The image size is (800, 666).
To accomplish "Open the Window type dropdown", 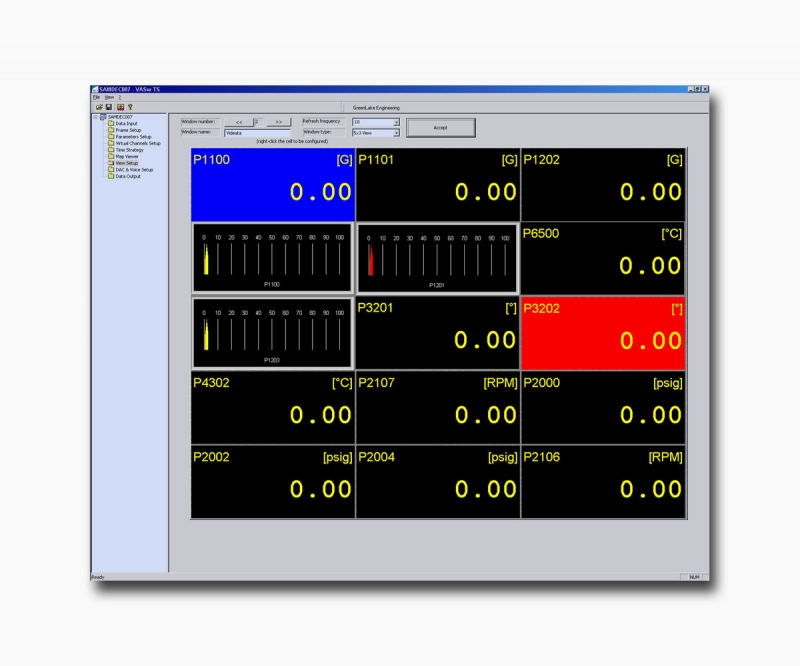I will 396,132.
